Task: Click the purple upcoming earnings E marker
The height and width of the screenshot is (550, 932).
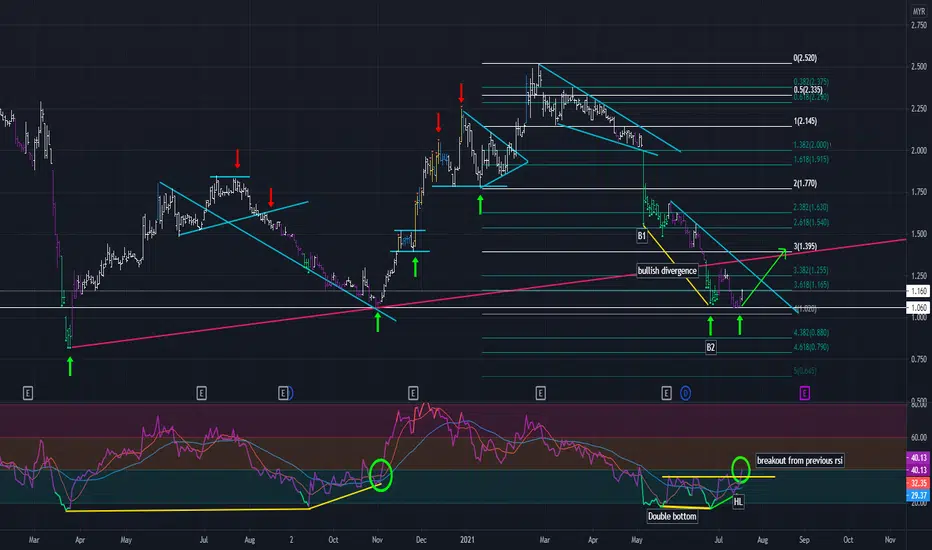Action: [x=804, y=393]
